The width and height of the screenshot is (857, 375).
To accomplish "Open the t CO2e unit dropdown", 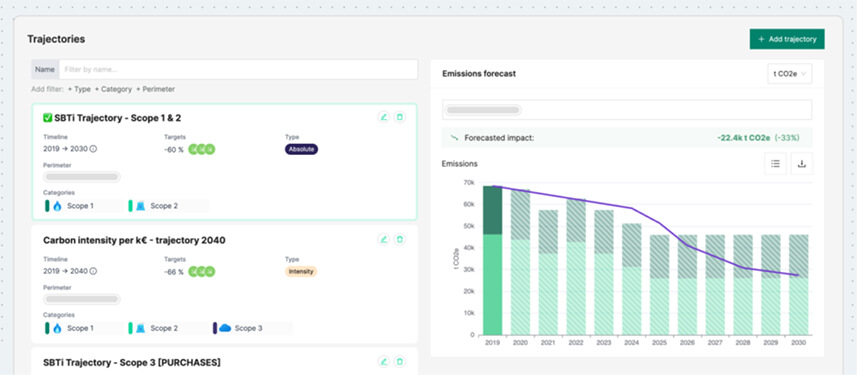I will point(790,74).
